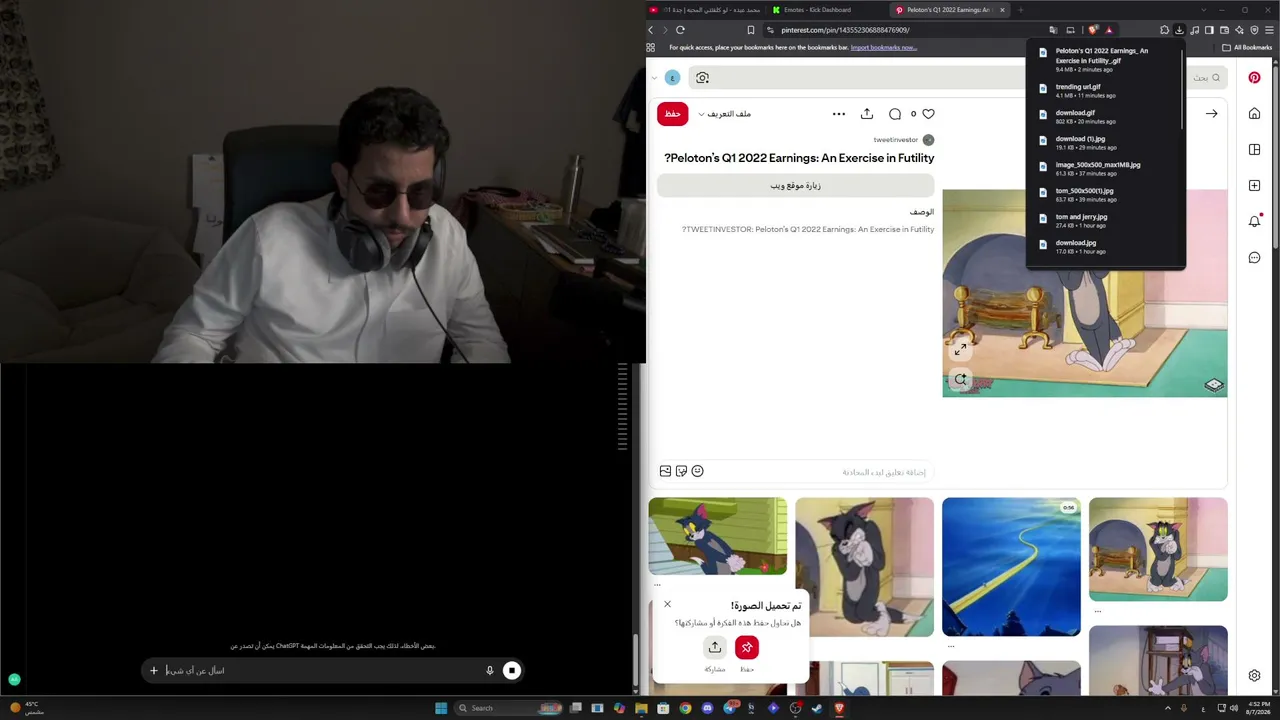Expand the pin image to fullscreen
Viewport: 1280px width, 720px height.
(960, 349)
